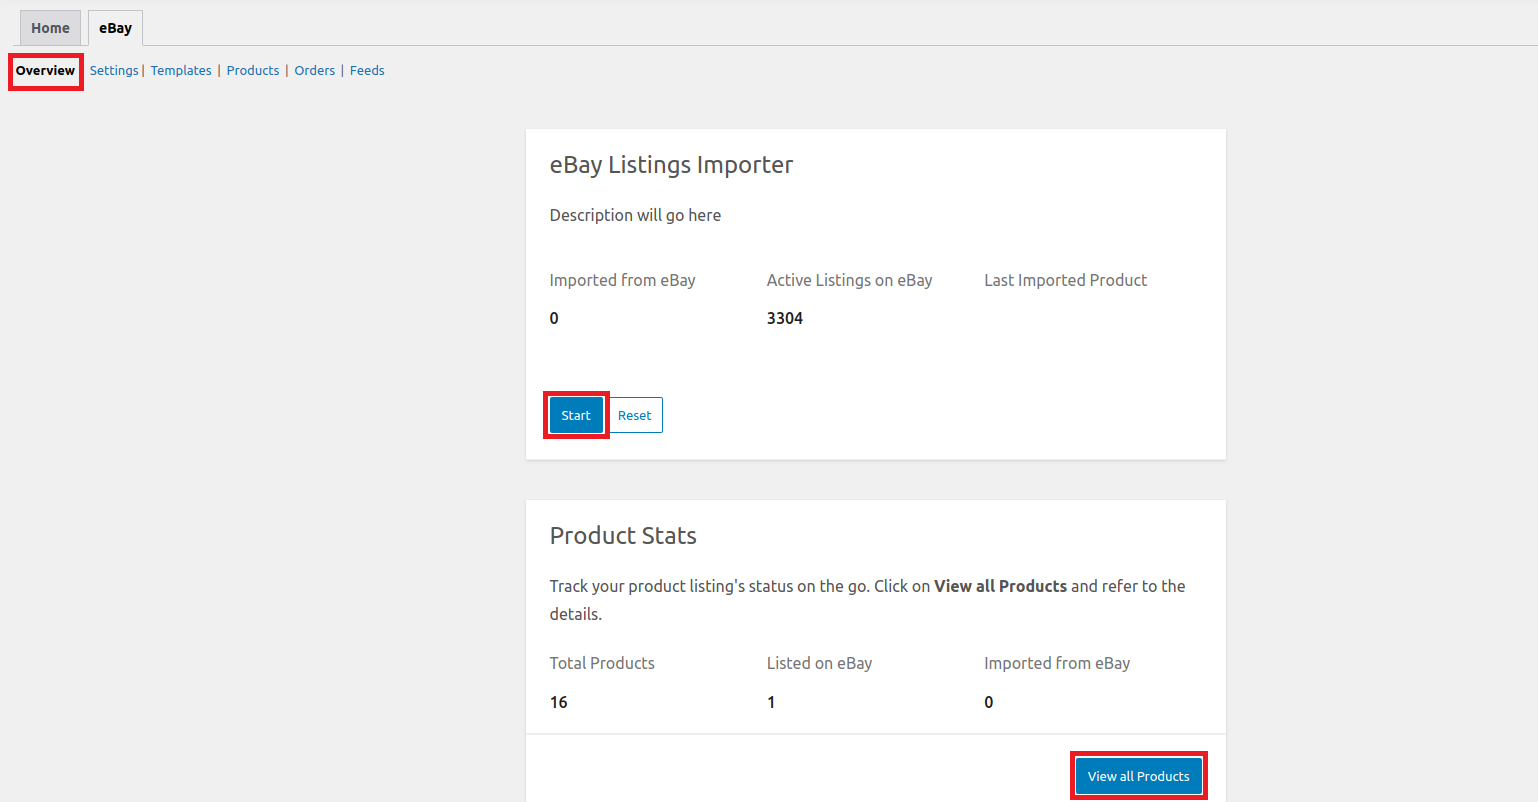1538x802 pixels.
Task: Go to the Feeds link
Action: (367, 71)
